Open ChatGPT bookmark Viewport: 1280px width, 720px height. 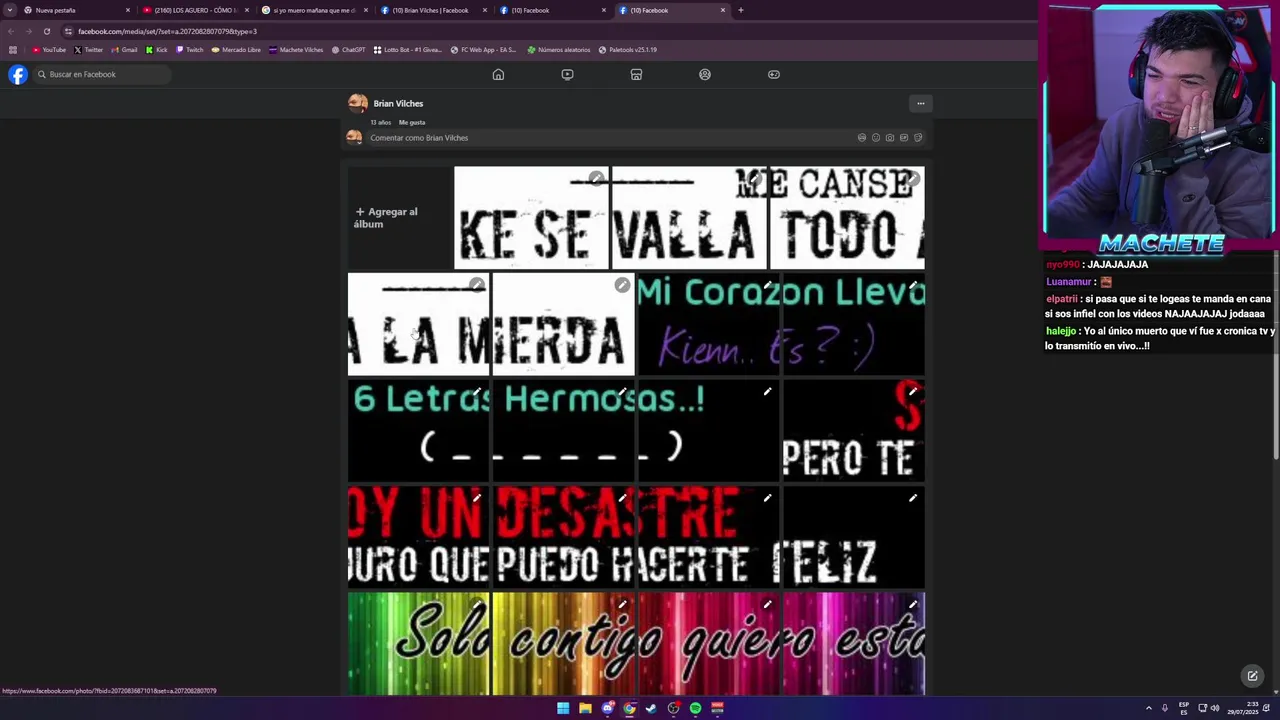pos(348,49)
